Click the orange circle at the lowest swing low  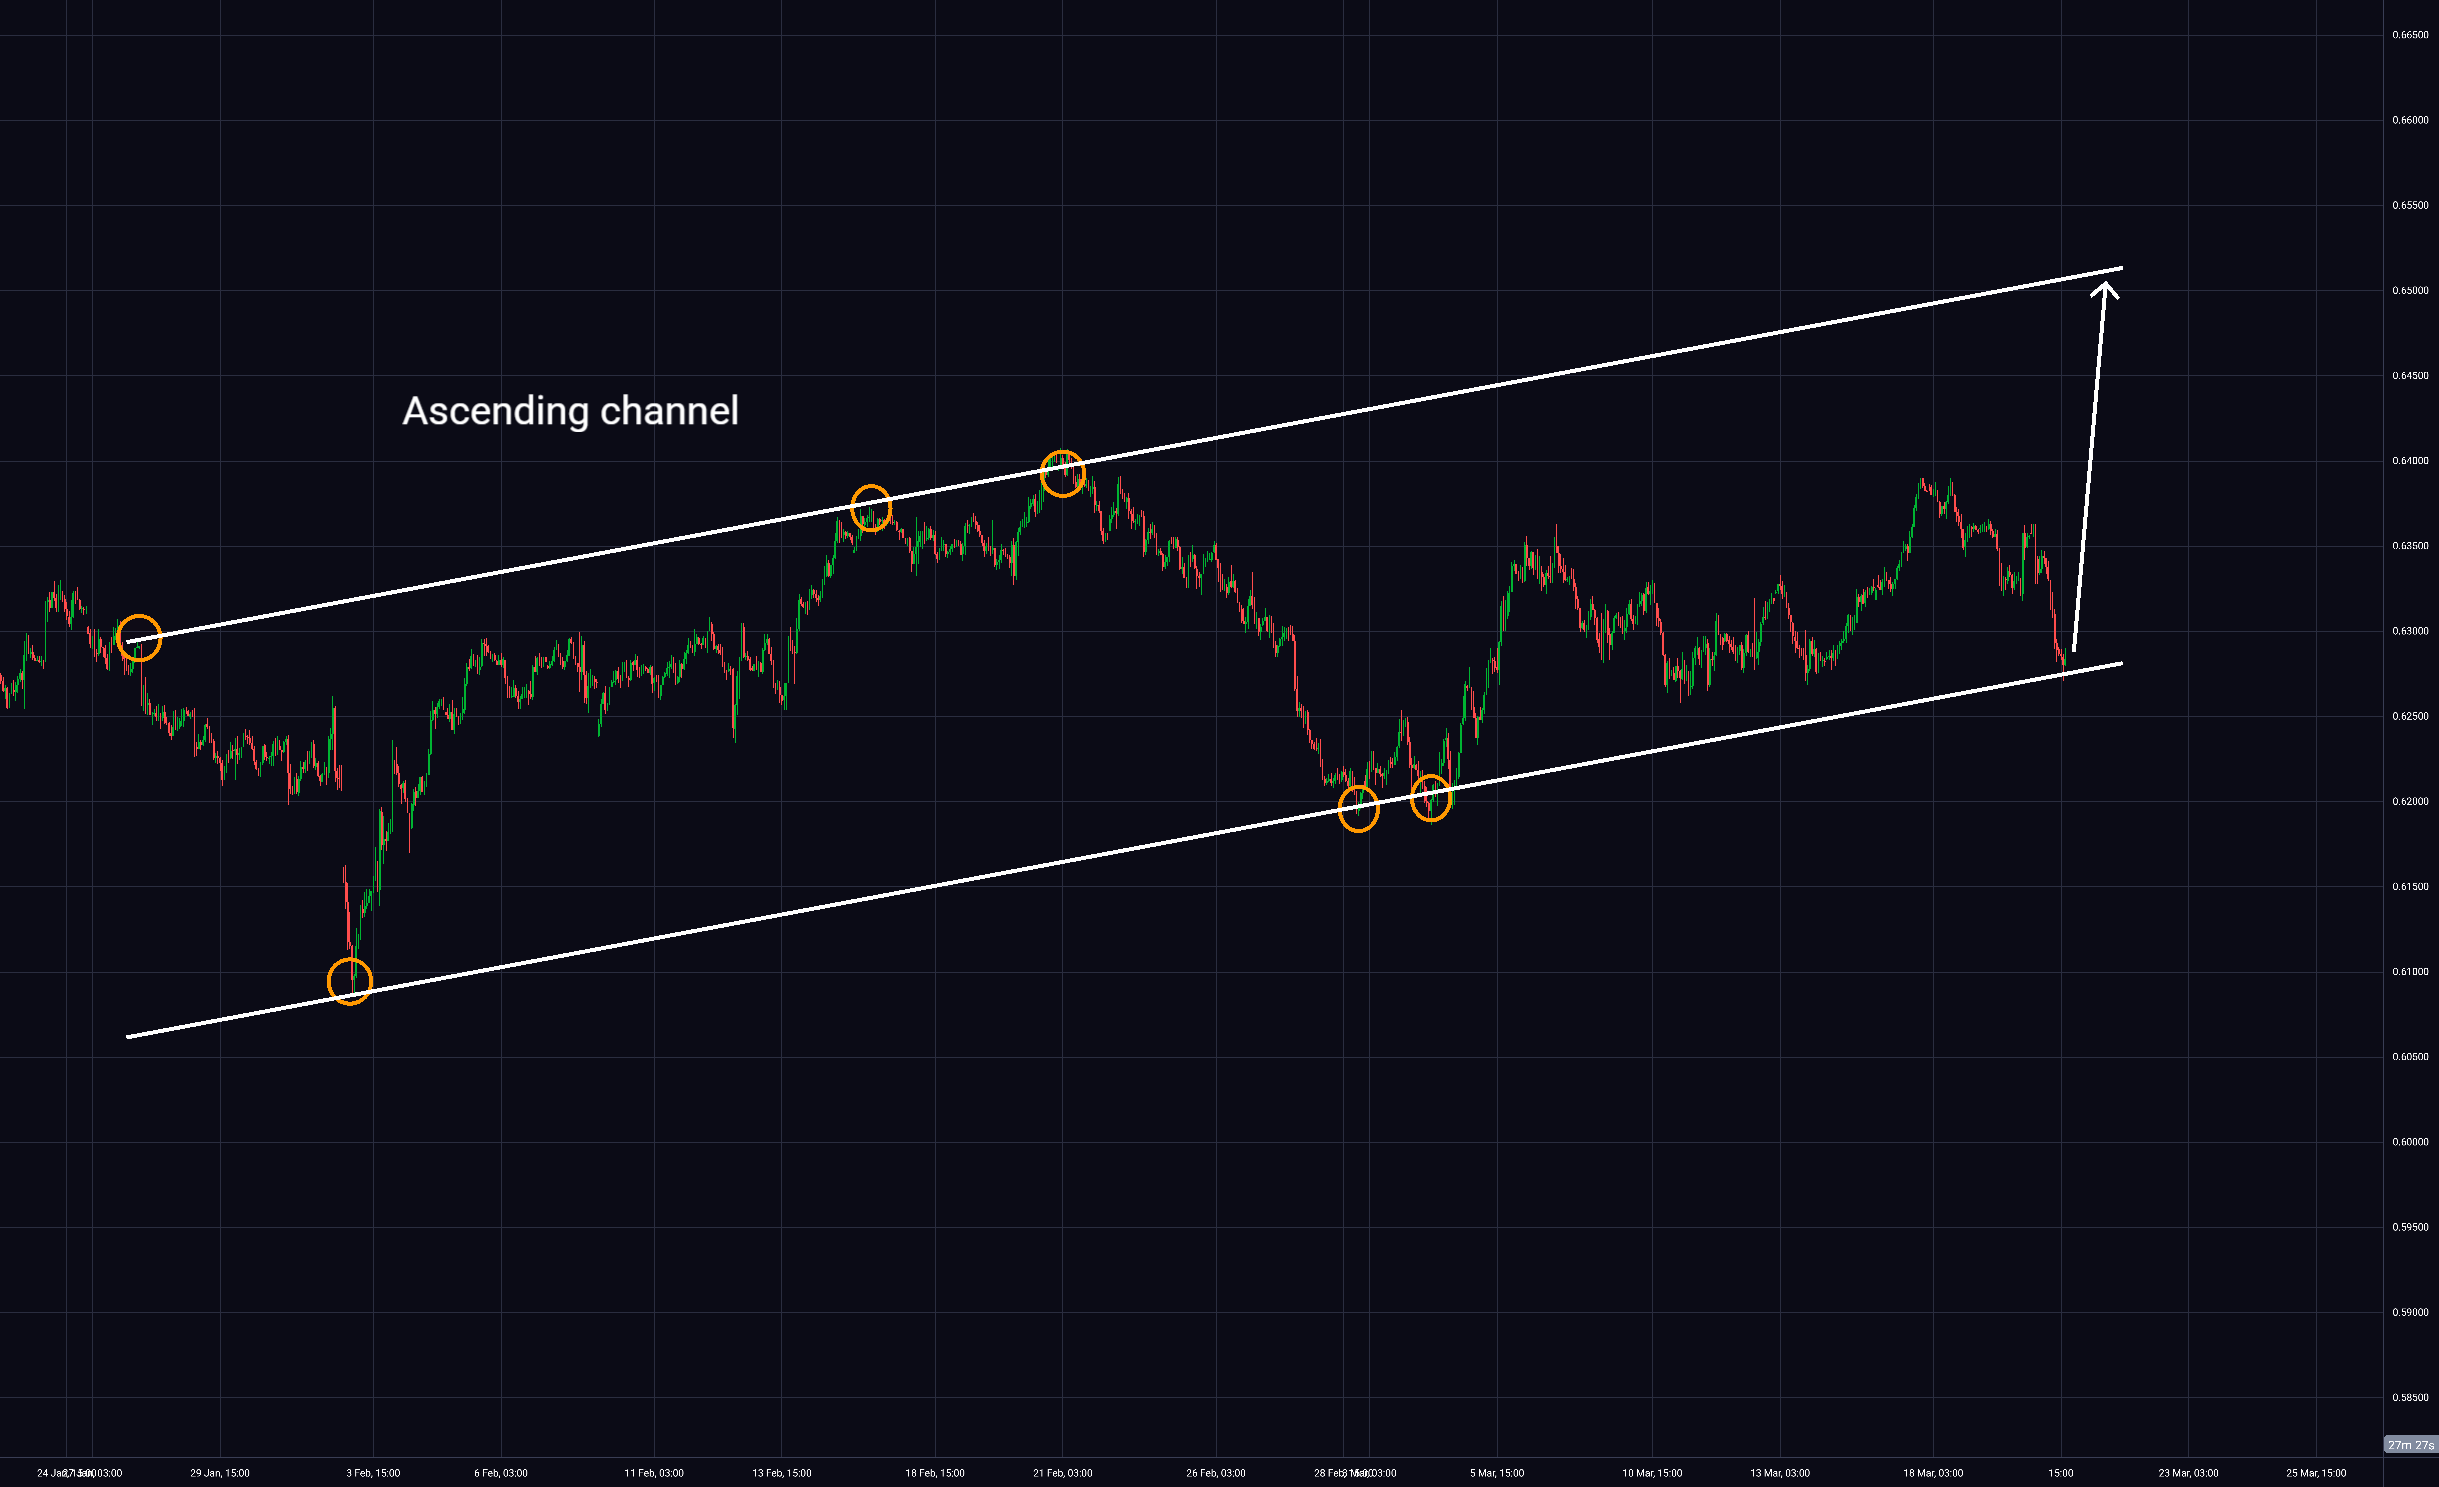tap(350, 981)
